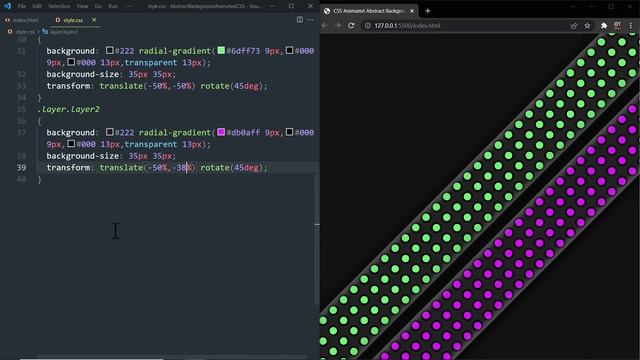Click the share page icon
This screenshot has width=640, height=360.
(574, 25)
